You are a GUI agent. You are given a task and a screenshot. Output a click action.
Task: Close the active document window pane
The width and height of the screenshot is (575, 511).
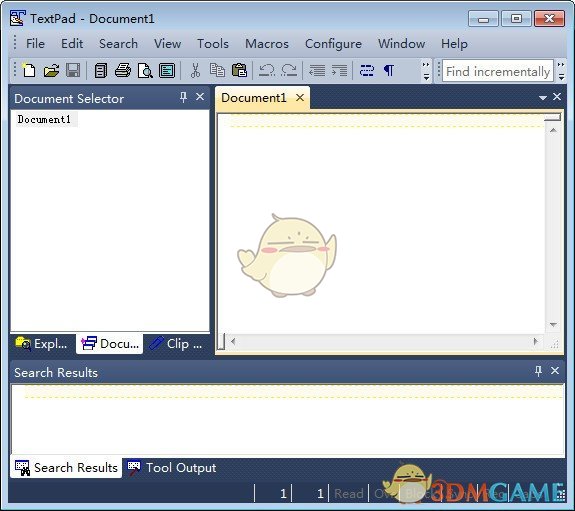(557, 96)
